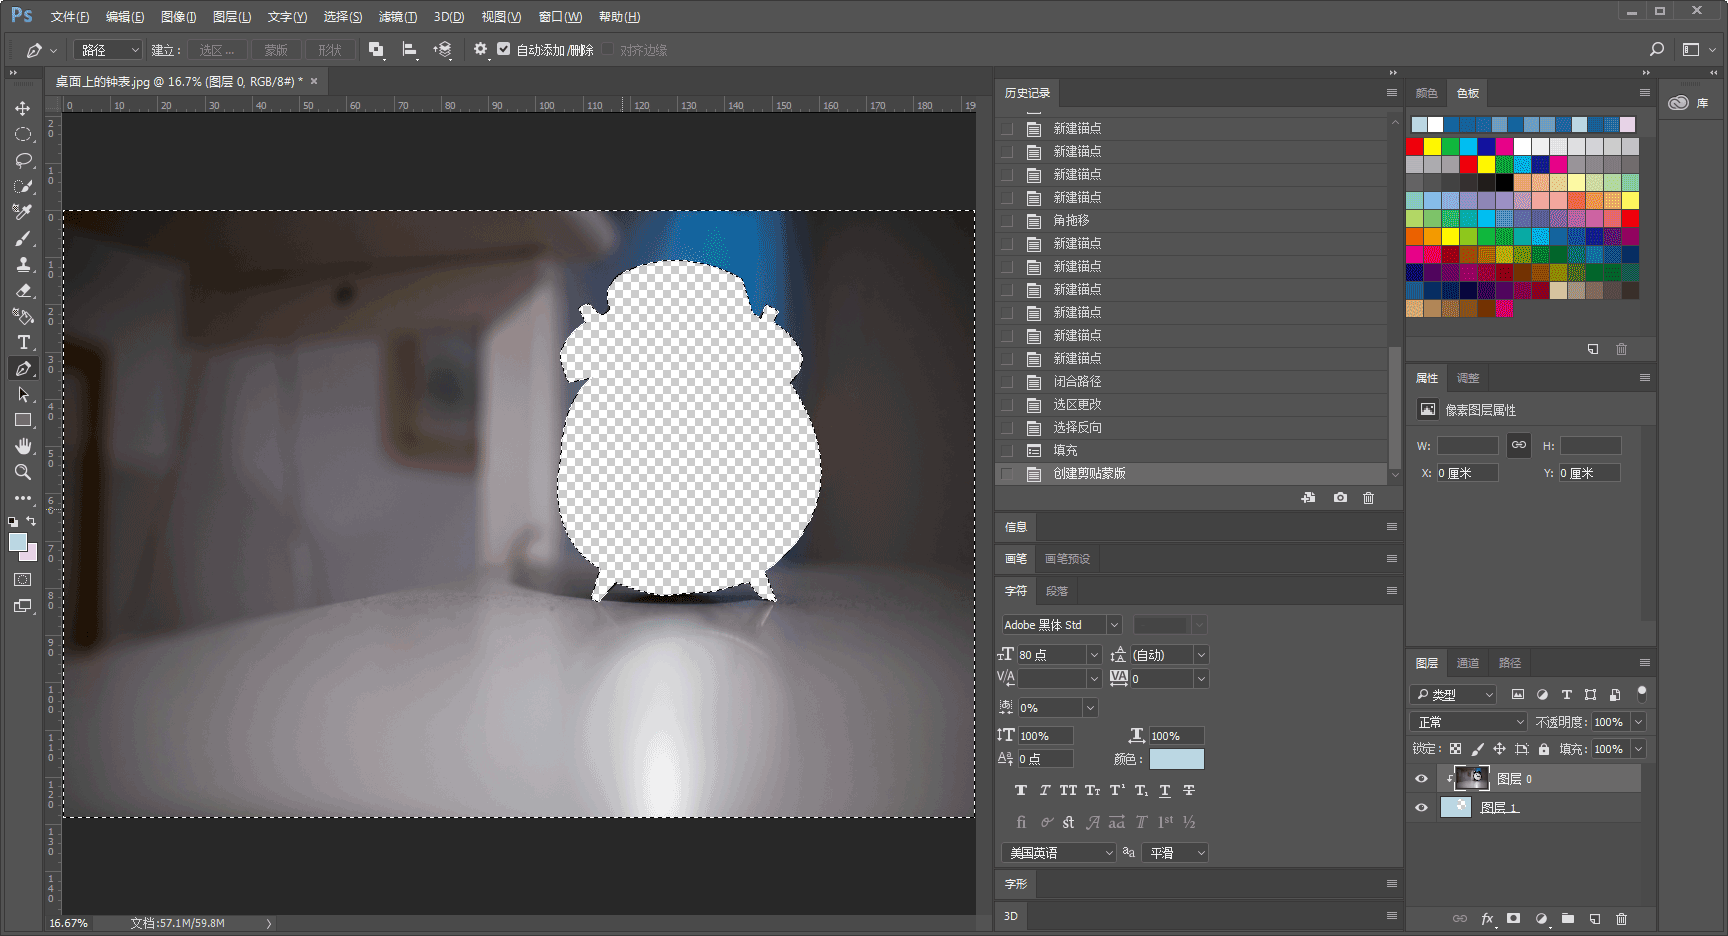This screenshot has width=1728, height=936.
Task: Hide 图层 1 using its eye icon
Action: click(1421, 807)
